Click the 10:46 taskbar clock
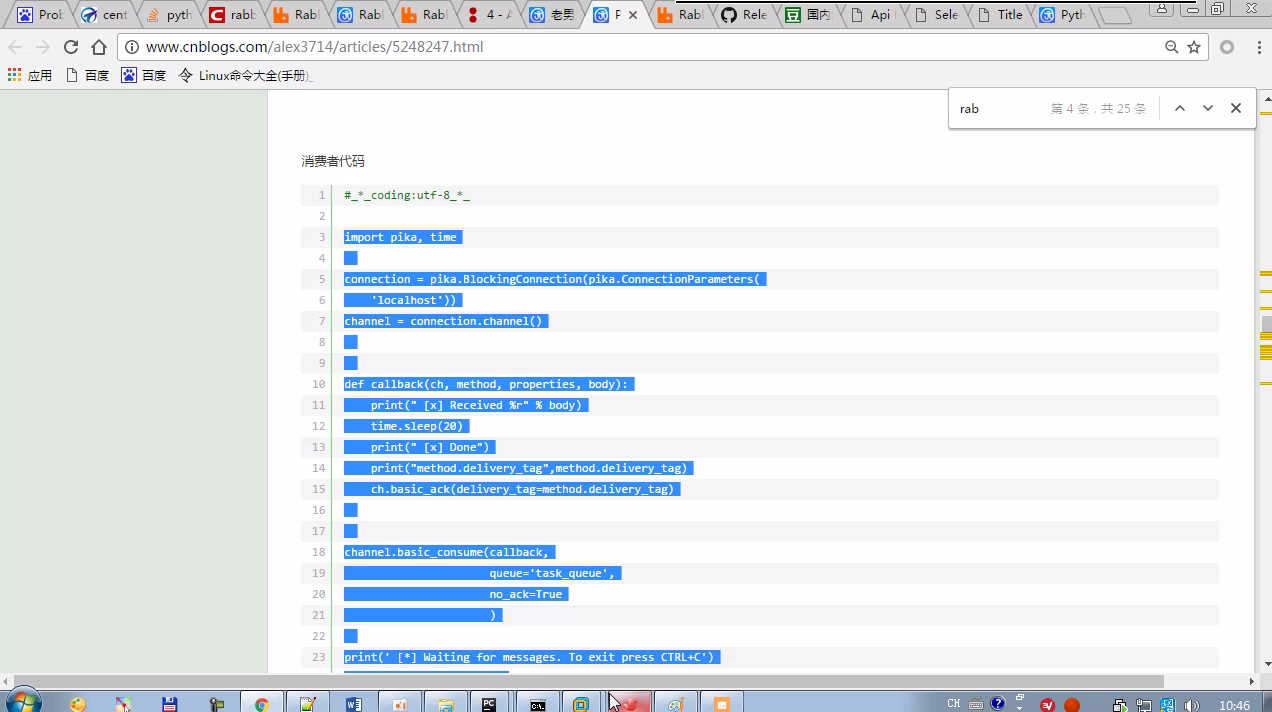This screenshot has height=712, width=1272. tap(1234, 705)
